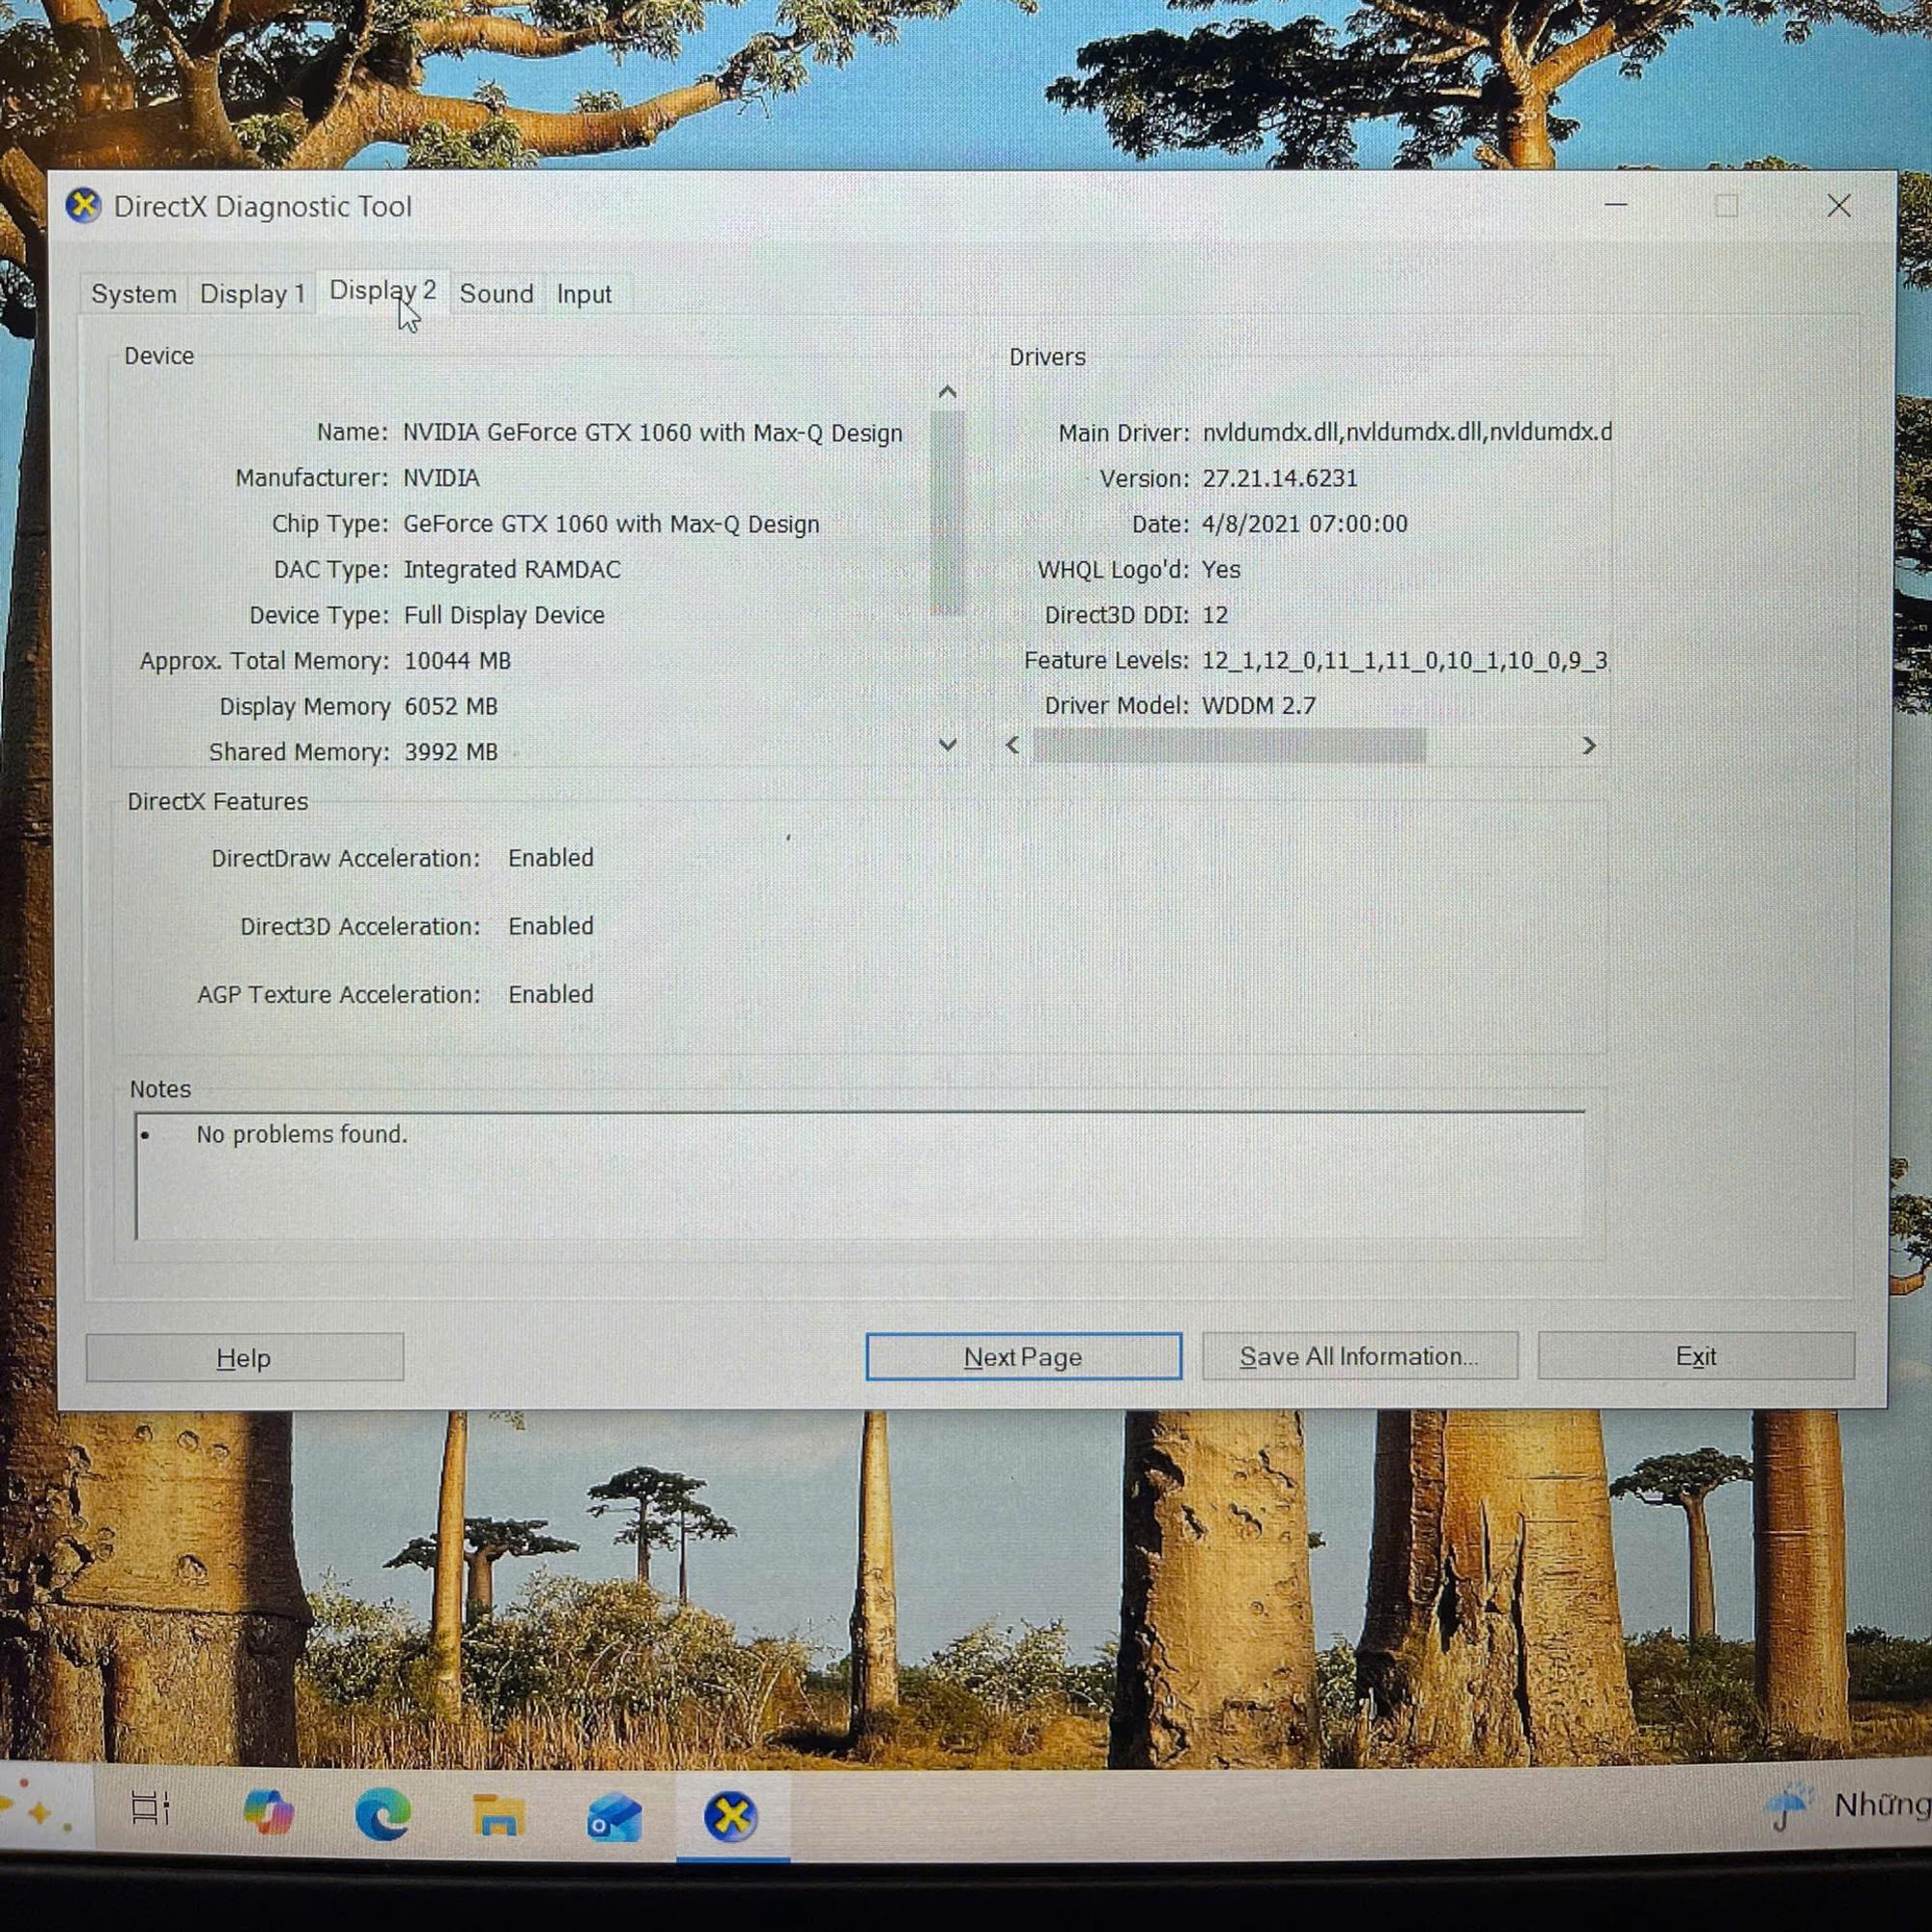Open Outlook from the taskbar
This screenshot has width=1932, height=1932.
pyautogui.click(x=614, y=1816)
